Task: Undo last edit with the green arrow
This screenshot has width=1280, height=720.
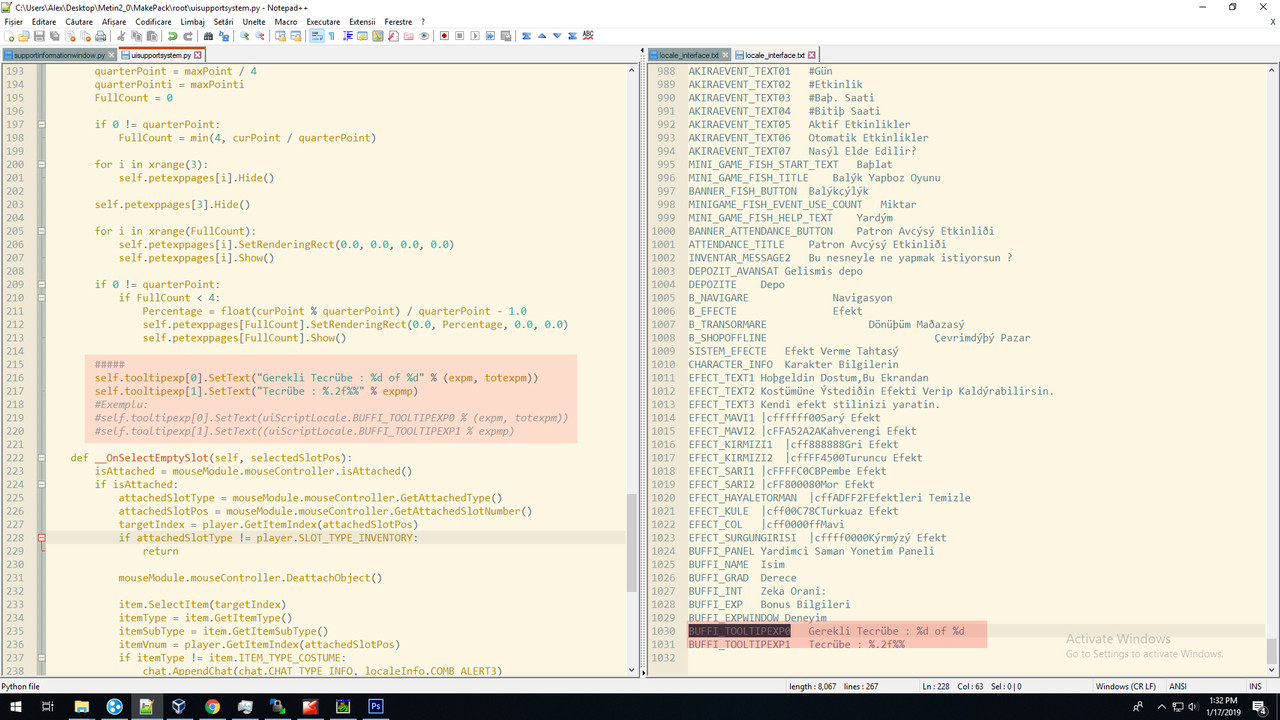Action: pos(173,36)
